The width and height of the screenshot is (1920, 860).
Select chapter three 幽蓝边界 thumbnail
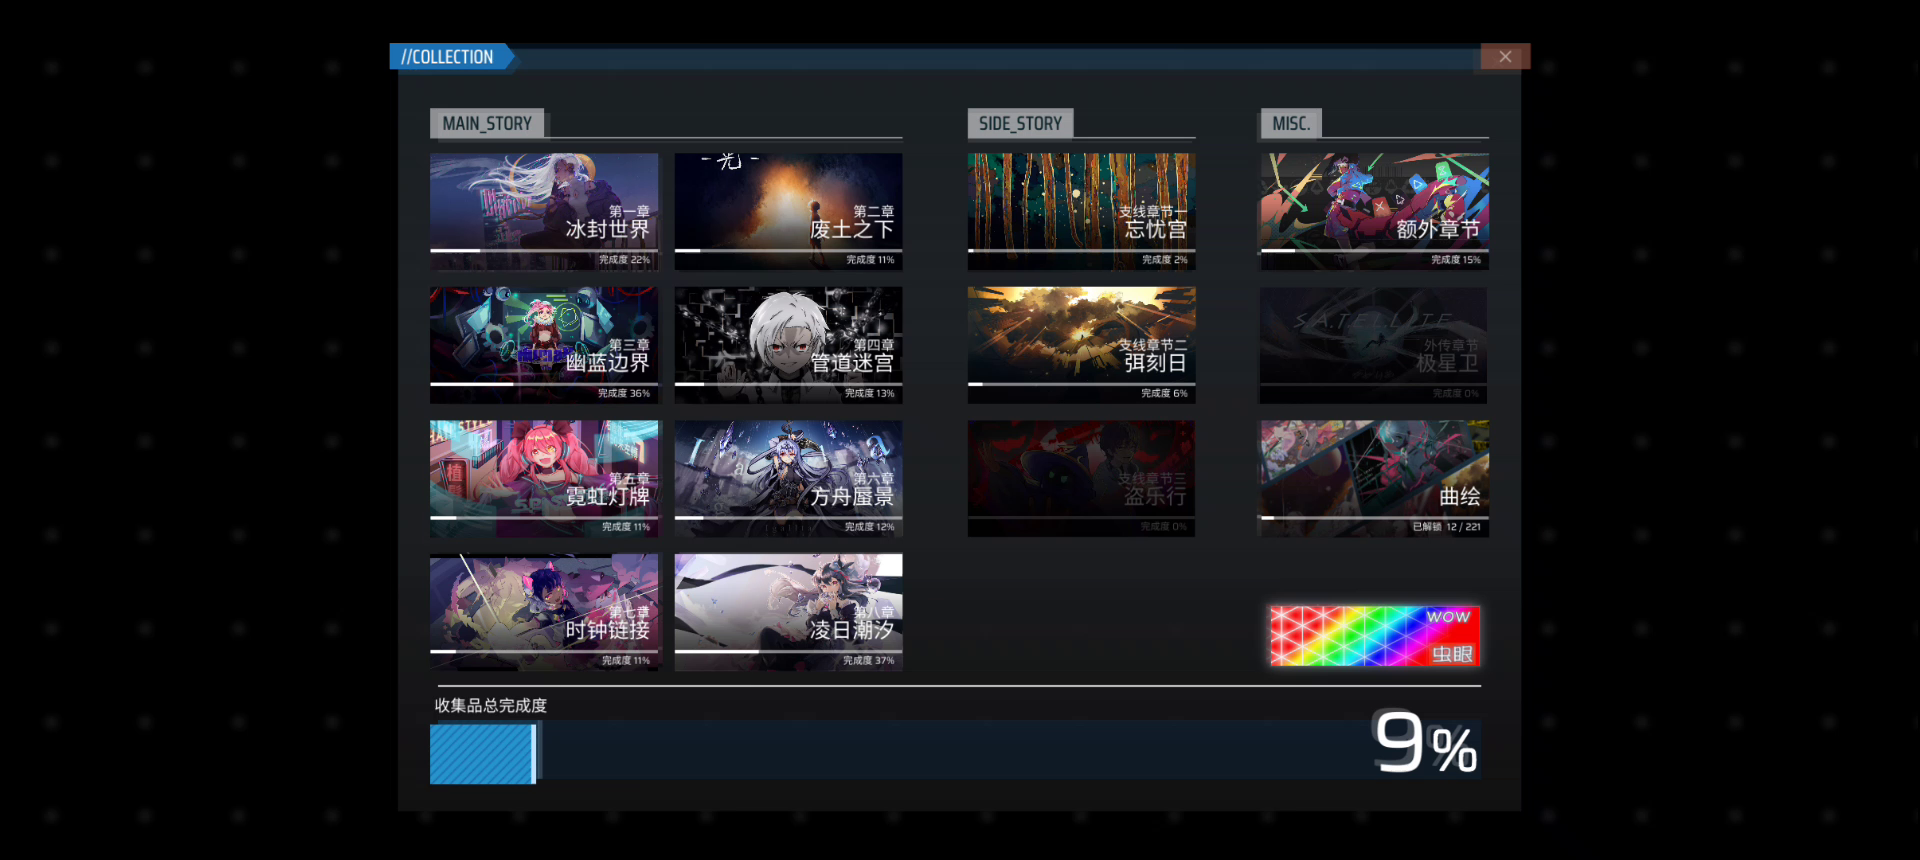click(x=544, y=345)
